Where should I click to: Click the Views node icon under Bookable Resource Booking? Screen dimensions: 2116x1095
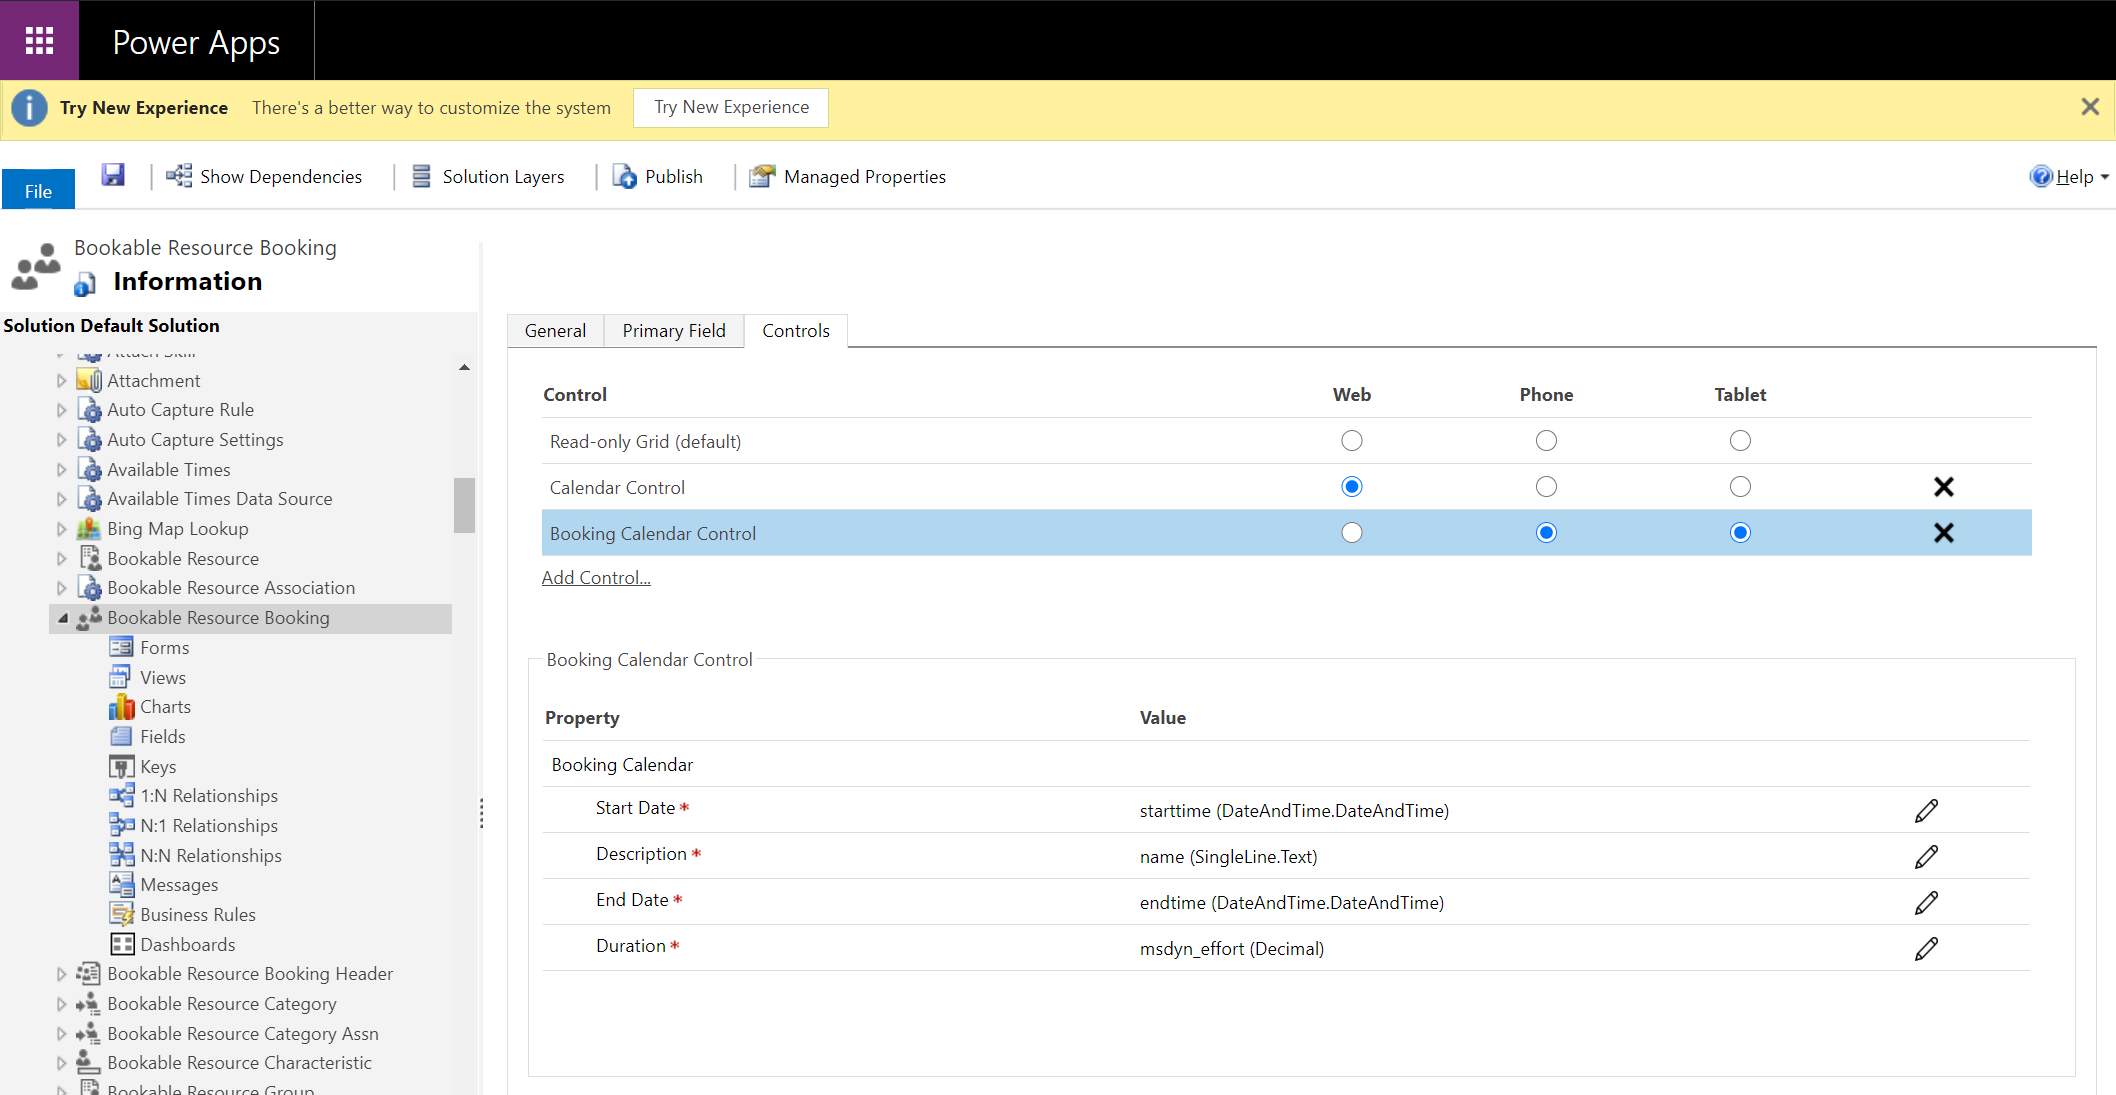click(122, 676)
